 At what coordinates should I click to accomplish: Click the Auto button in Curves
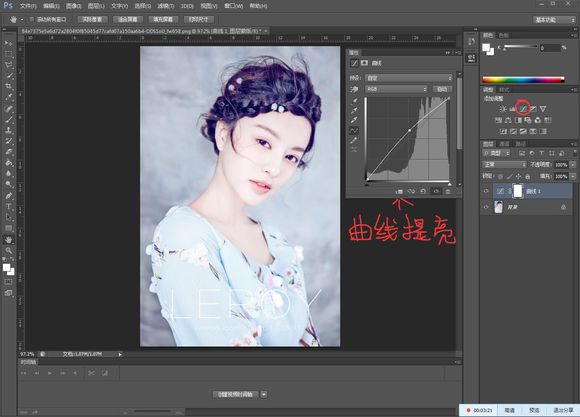442,89
